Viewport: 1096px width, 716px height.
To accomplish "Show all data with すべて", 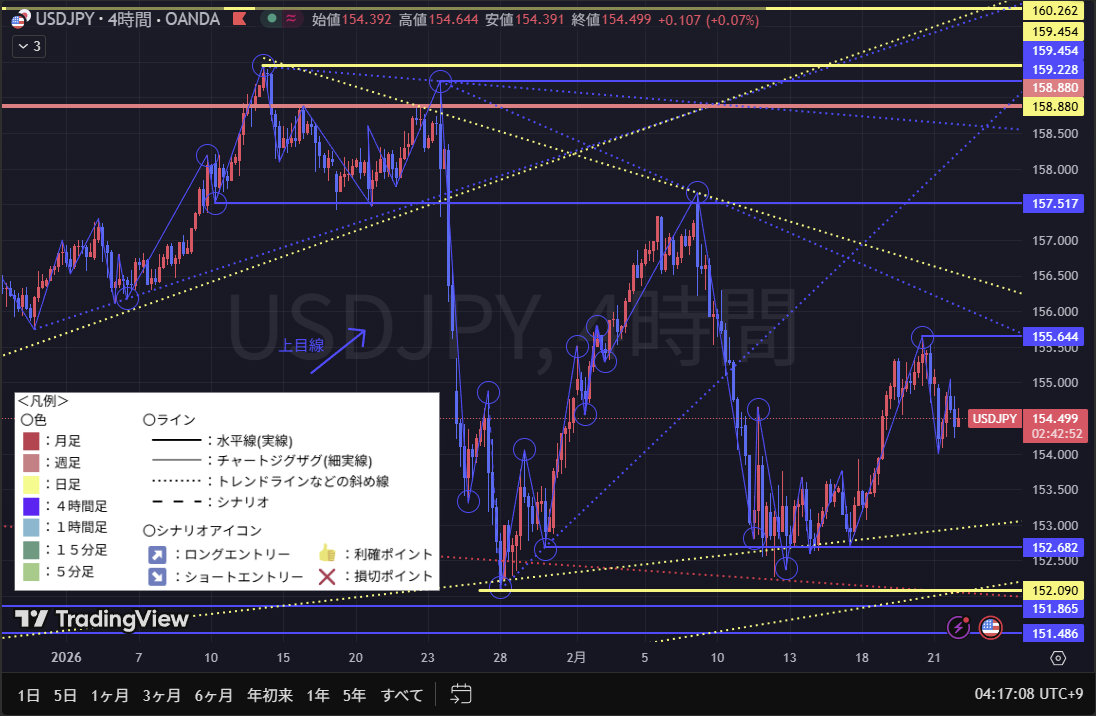I will (x=402, y=695).
